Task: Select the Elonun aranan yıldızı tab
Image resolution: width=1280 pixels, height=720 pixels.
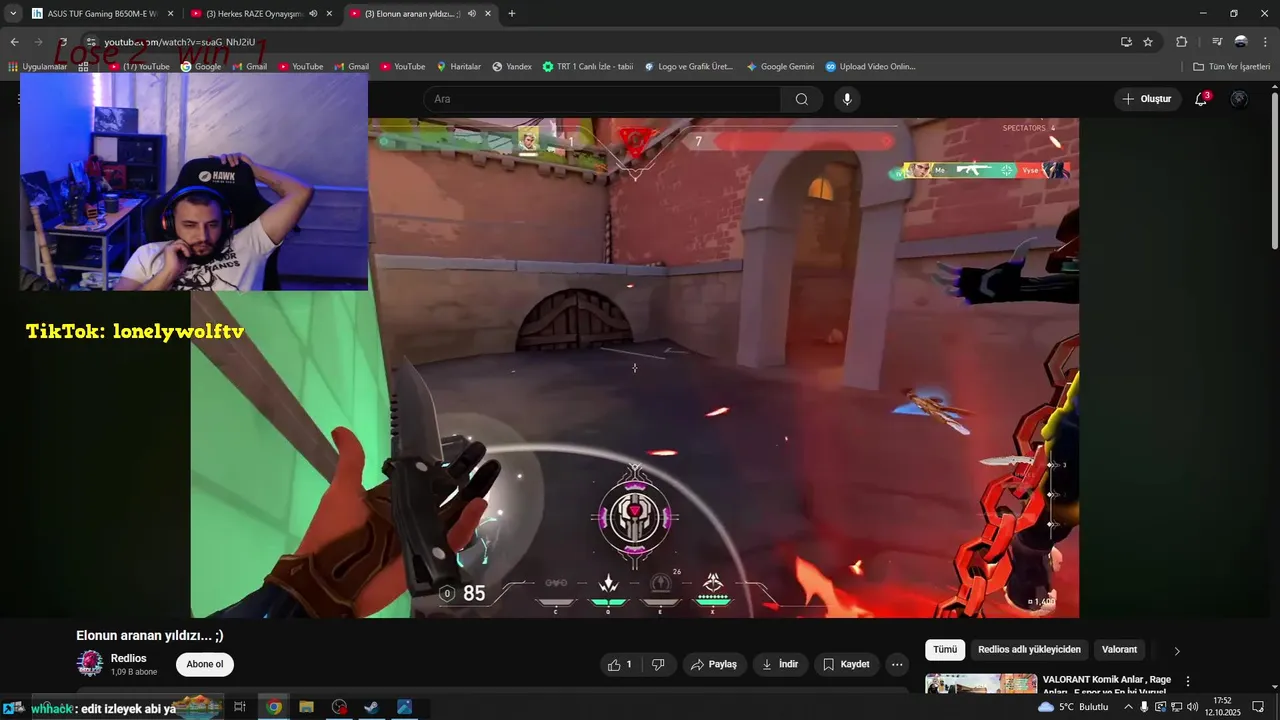Action: point(421,14)
